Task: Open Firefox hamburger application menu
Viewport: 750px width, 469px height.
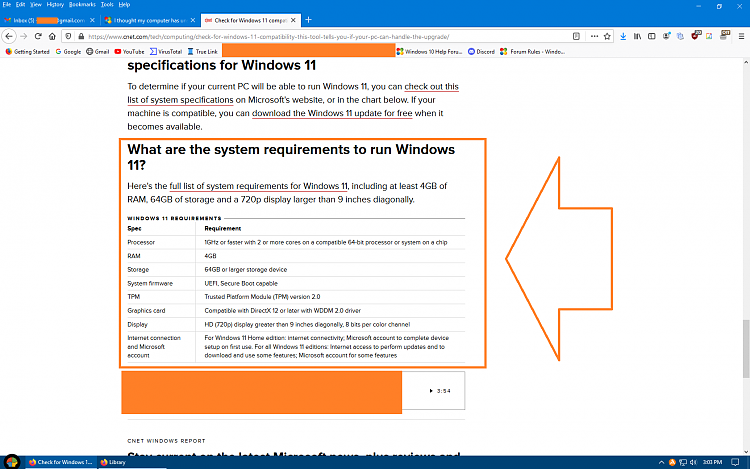Action: (x=741, y=36)
